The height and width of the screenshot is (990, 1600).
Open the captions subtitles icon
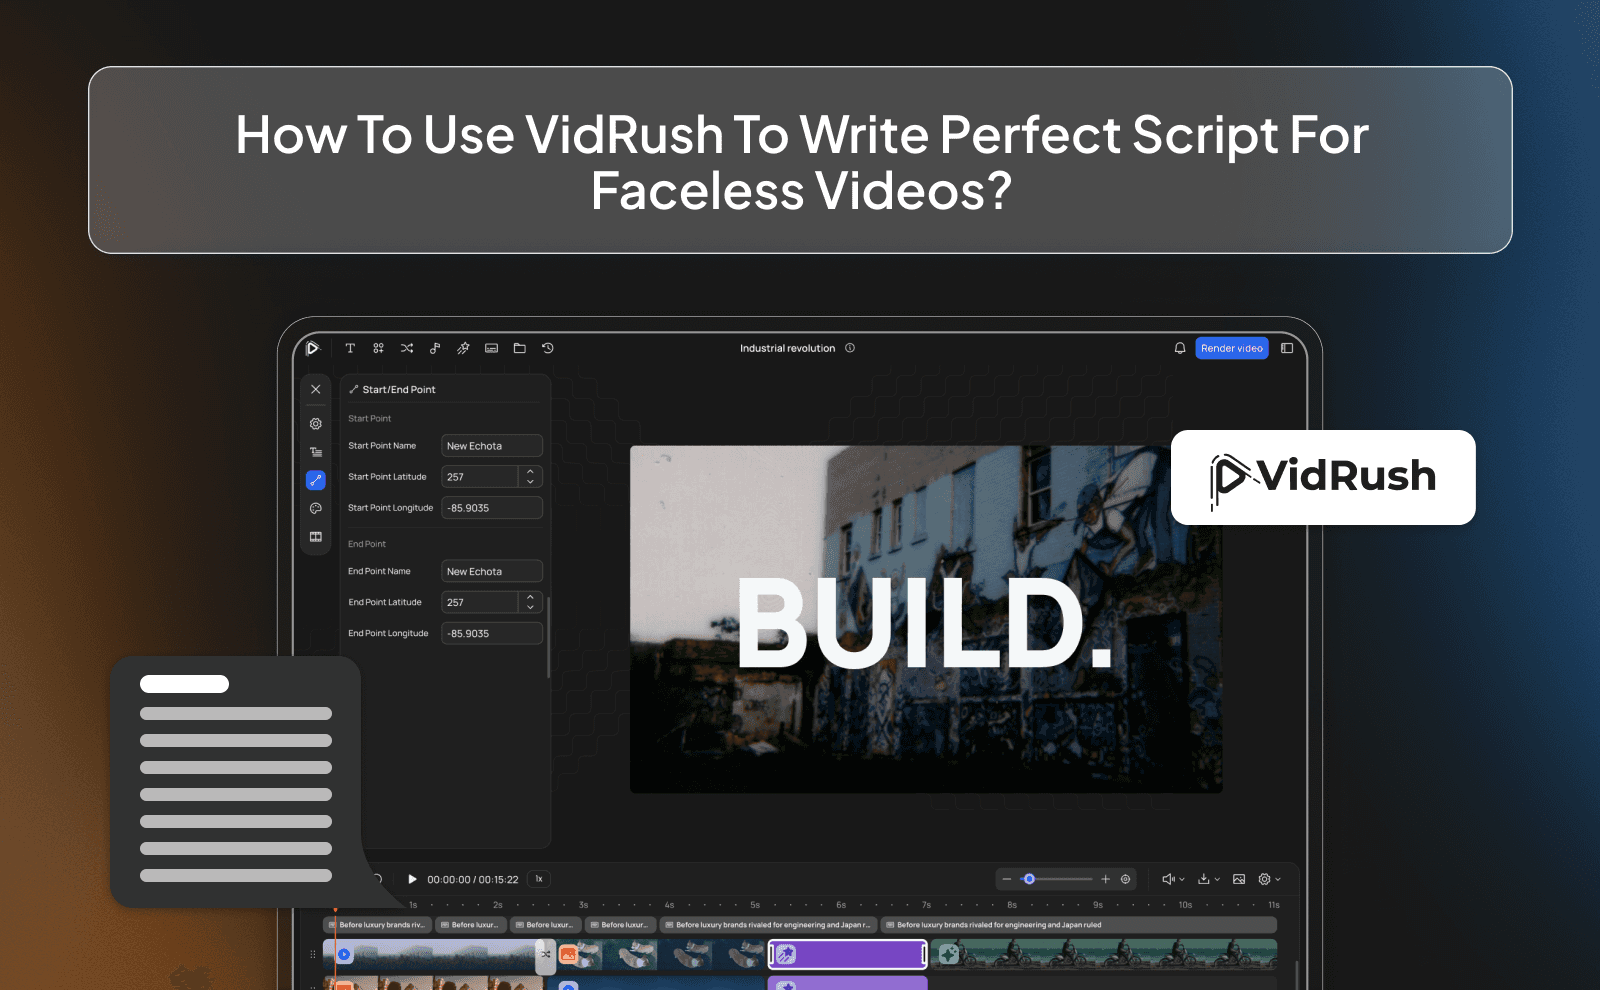coord(491,348)
